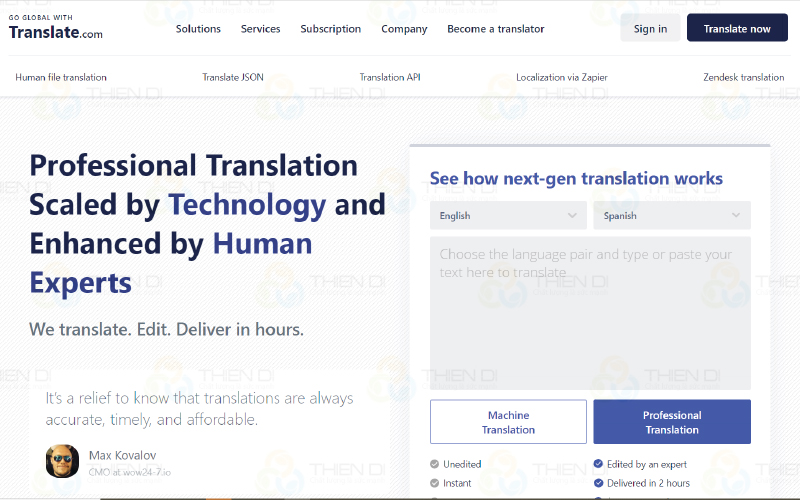Go to Localization via Zapier link

(x=561, y=77)
